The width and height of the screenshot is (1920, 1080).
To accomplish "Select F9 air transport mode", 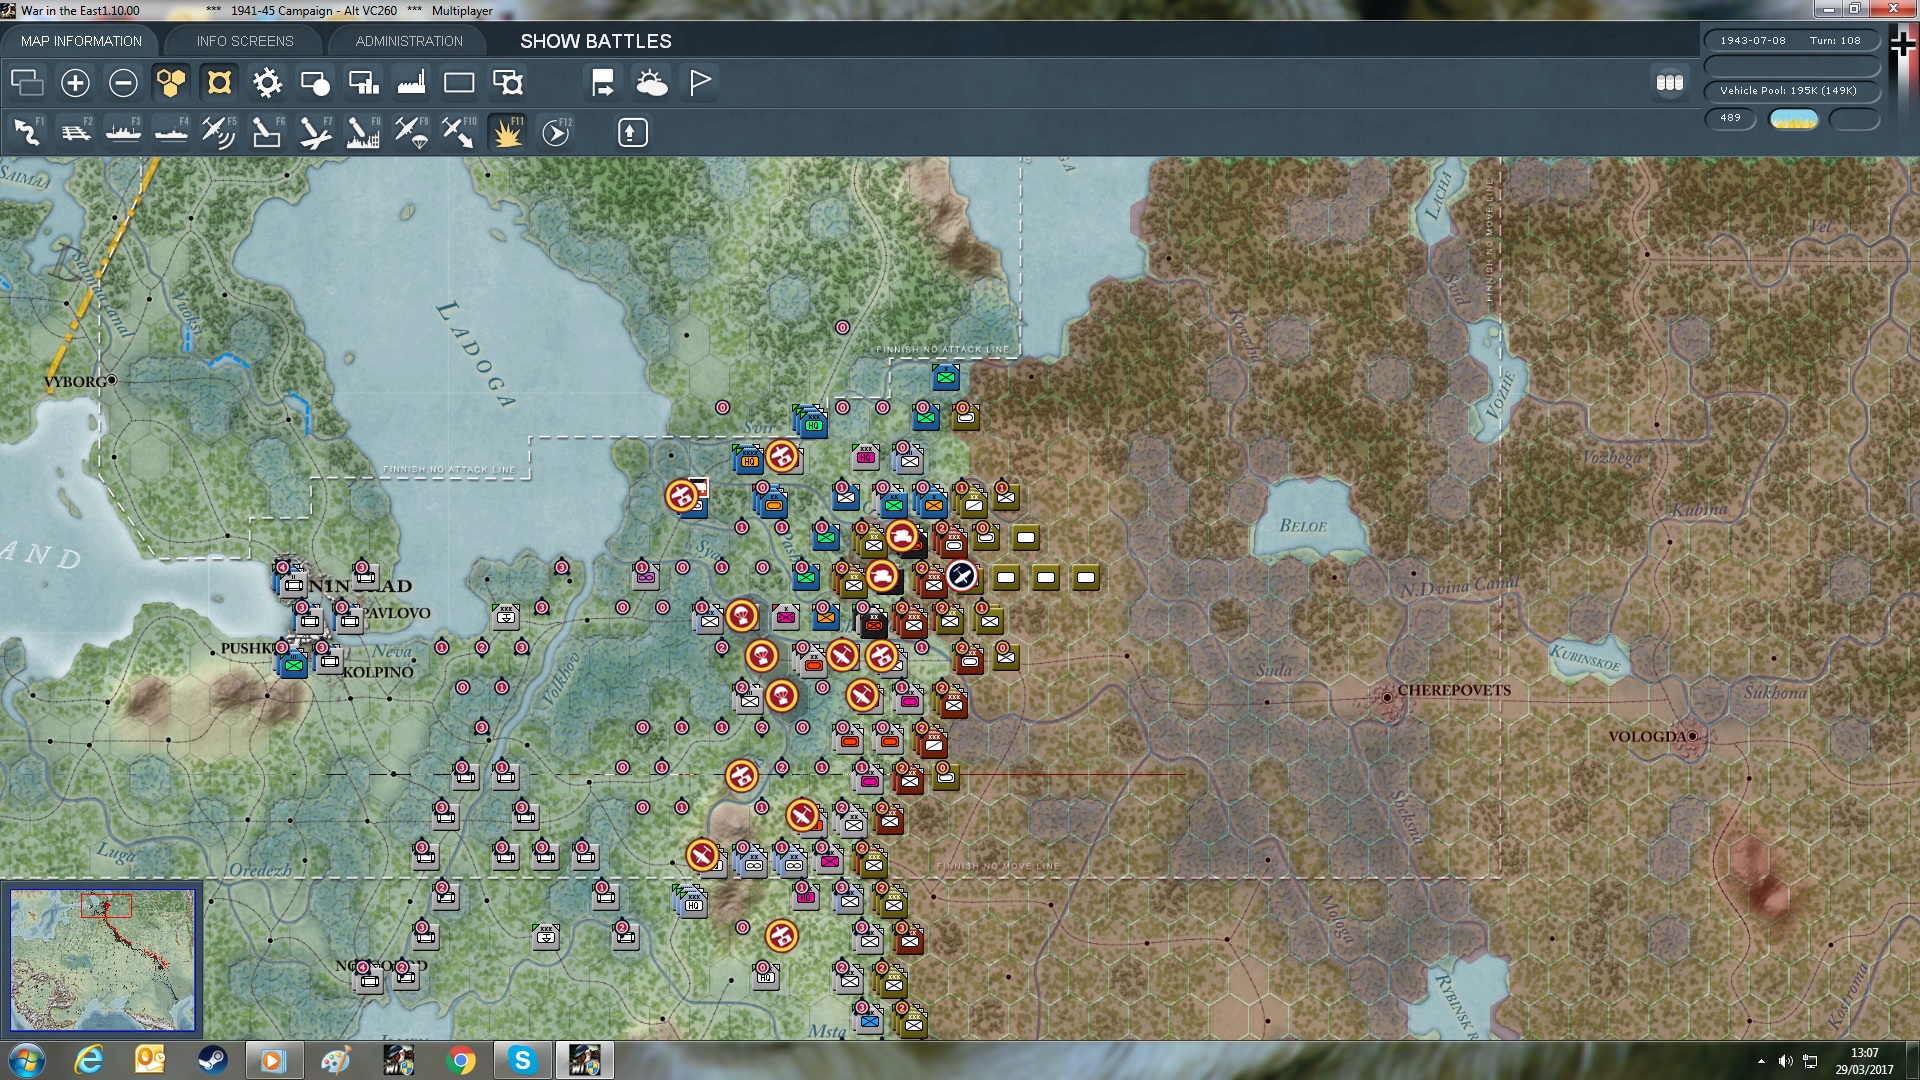I will (x=411, y=132).
